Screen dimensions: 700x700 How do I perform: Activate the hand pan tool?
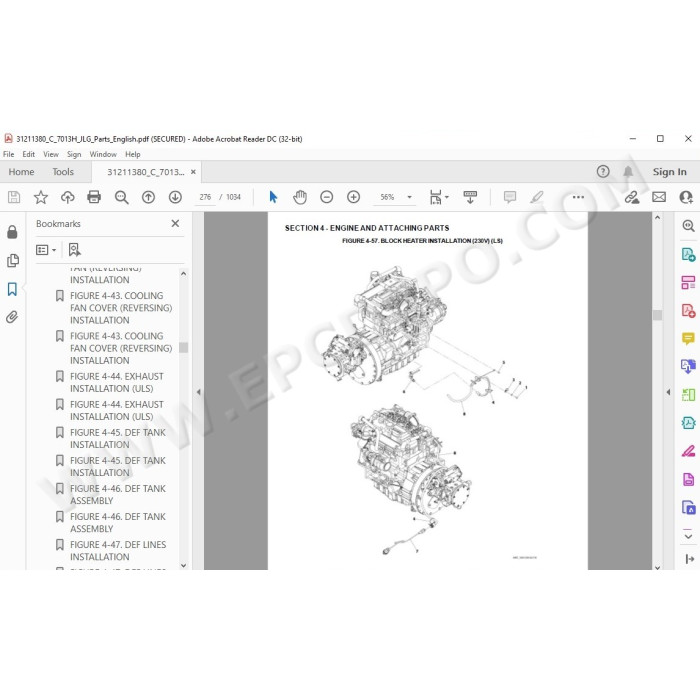tap(300, 197)
